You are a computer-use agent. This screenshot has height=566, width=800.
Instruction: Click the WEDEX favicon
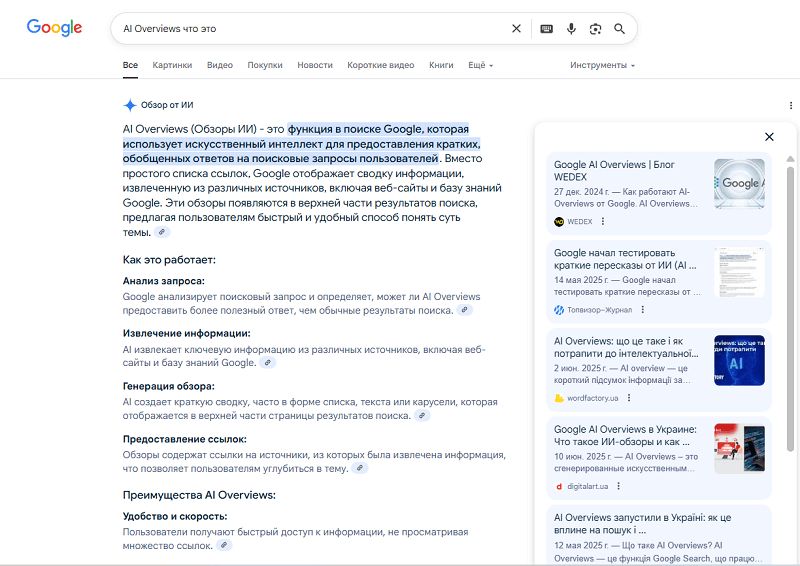pyautogui.click(x=559, y=222)
